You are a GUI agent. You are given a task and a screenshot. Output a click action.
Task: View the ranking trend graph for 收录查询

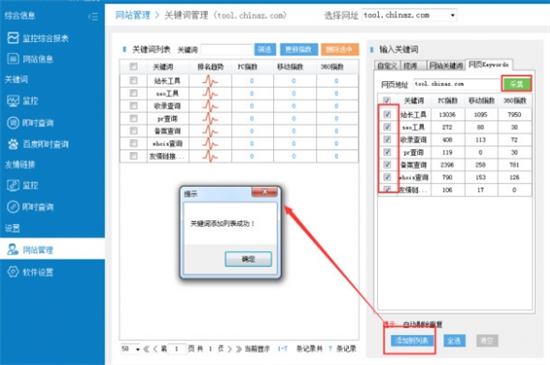[x=210, y=106]
